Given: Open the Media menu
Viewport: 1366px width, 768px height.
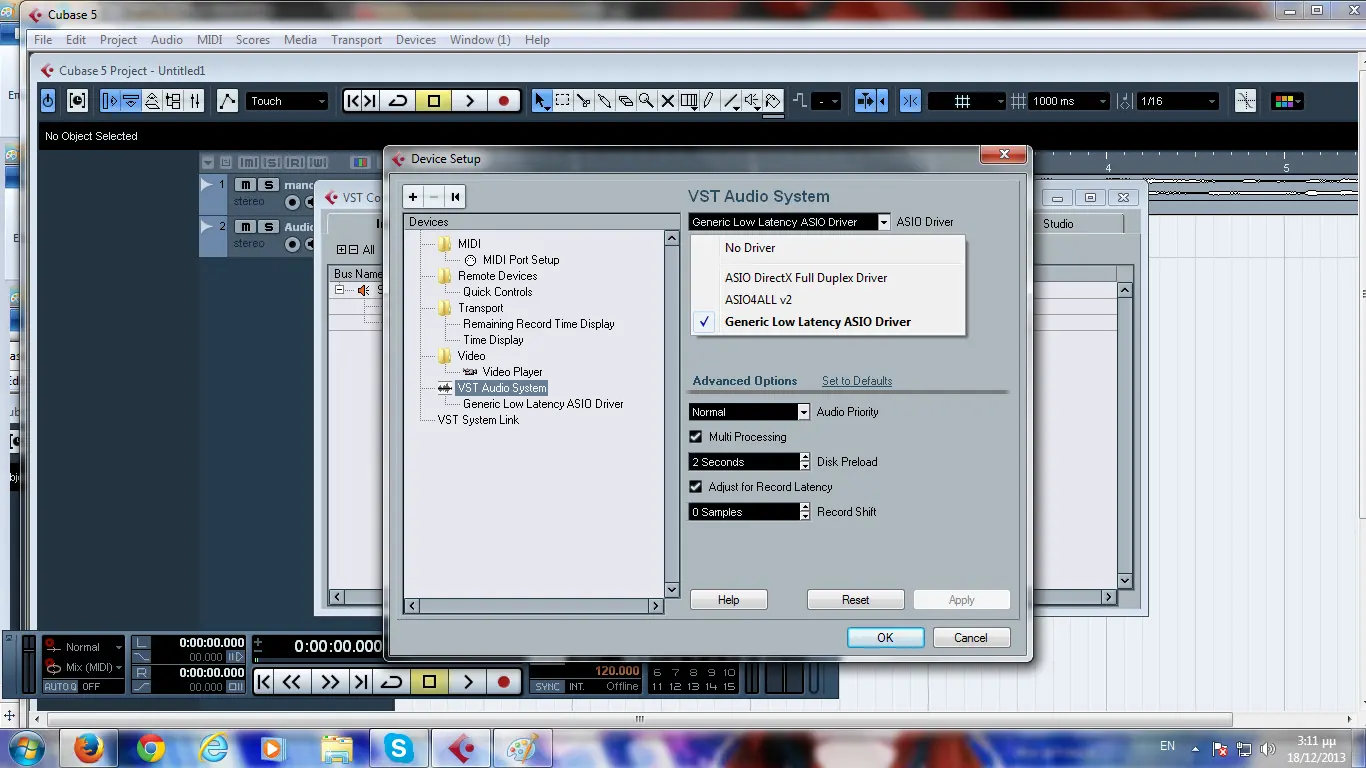Looking at the screenshot, I should [300, 40].
